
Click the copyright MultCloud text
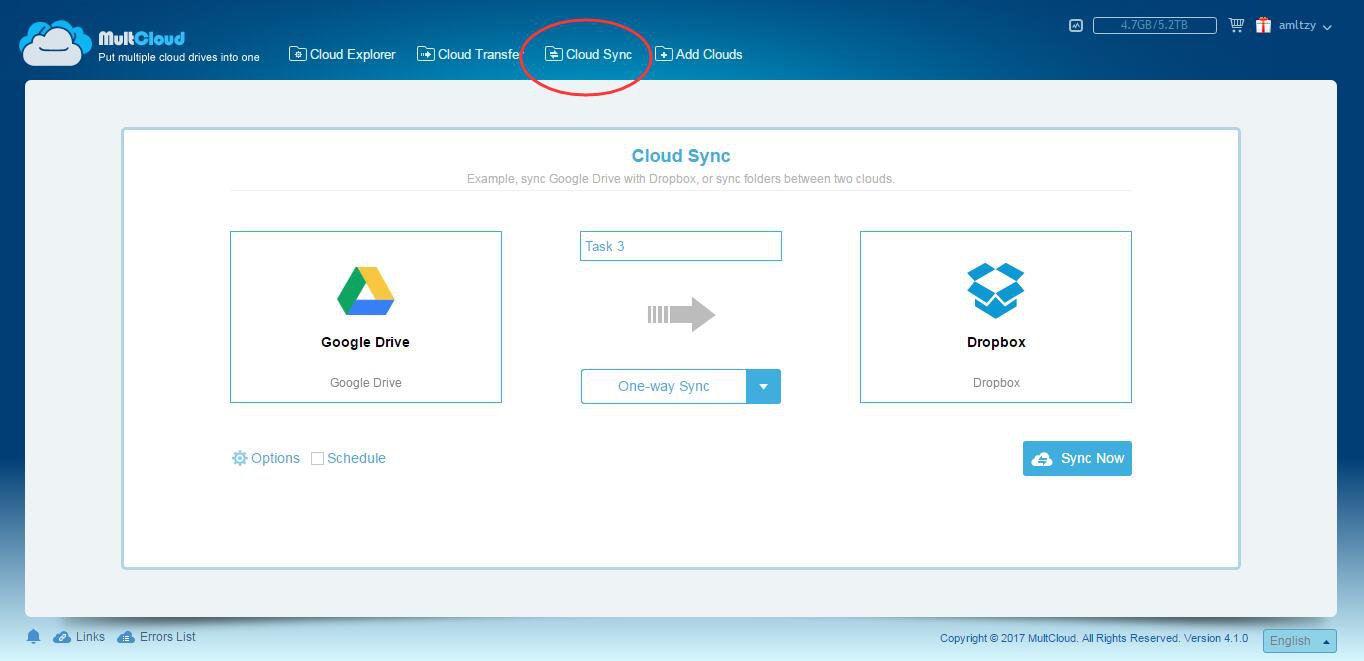(1094, 638)
